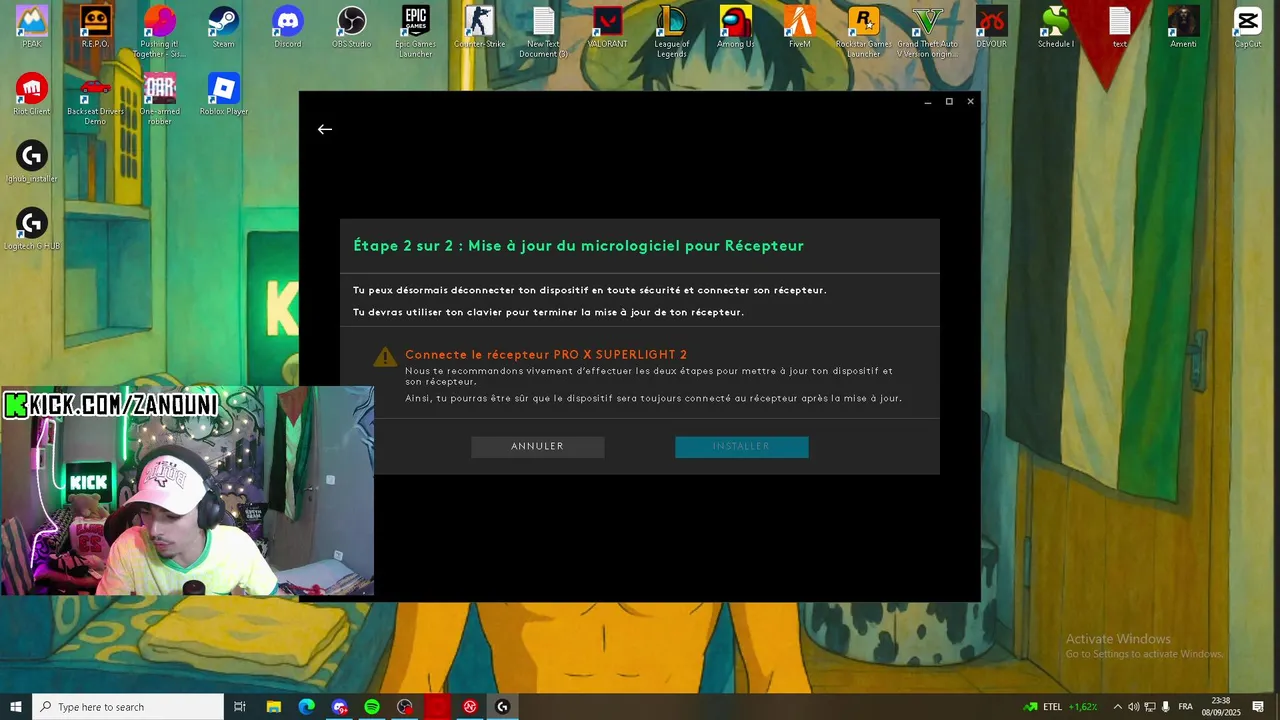Image resolution: width=1280 pixels, height=720 pixels.
Task: Minimize the G HUB window
Action: (x=928, y=101)
